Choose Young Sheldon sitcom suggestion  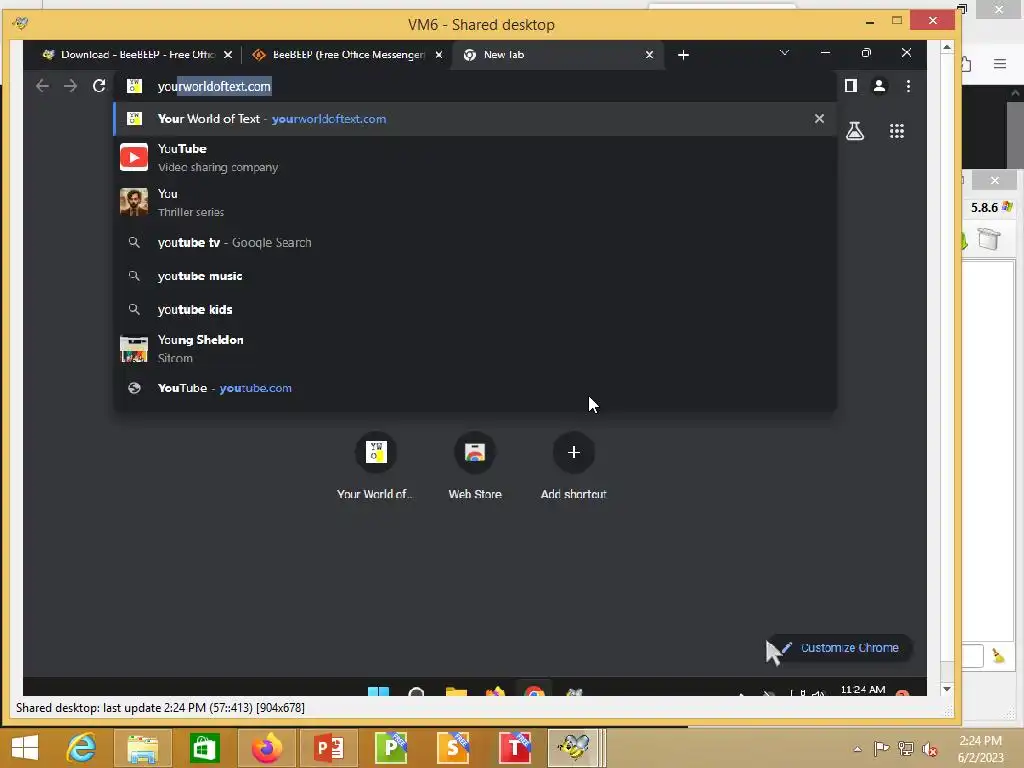[x=475, y=349]
